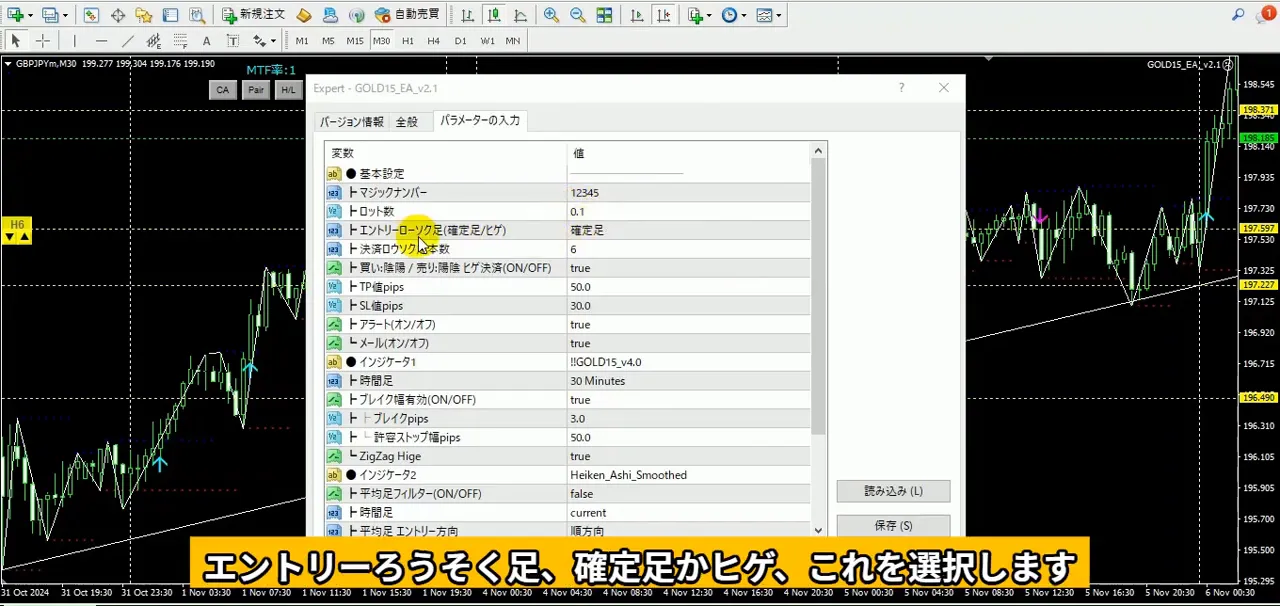The width and height of the screenshot is (1280, 606).
Task: Switch to W1 timeframe
Action: [487, 41]
